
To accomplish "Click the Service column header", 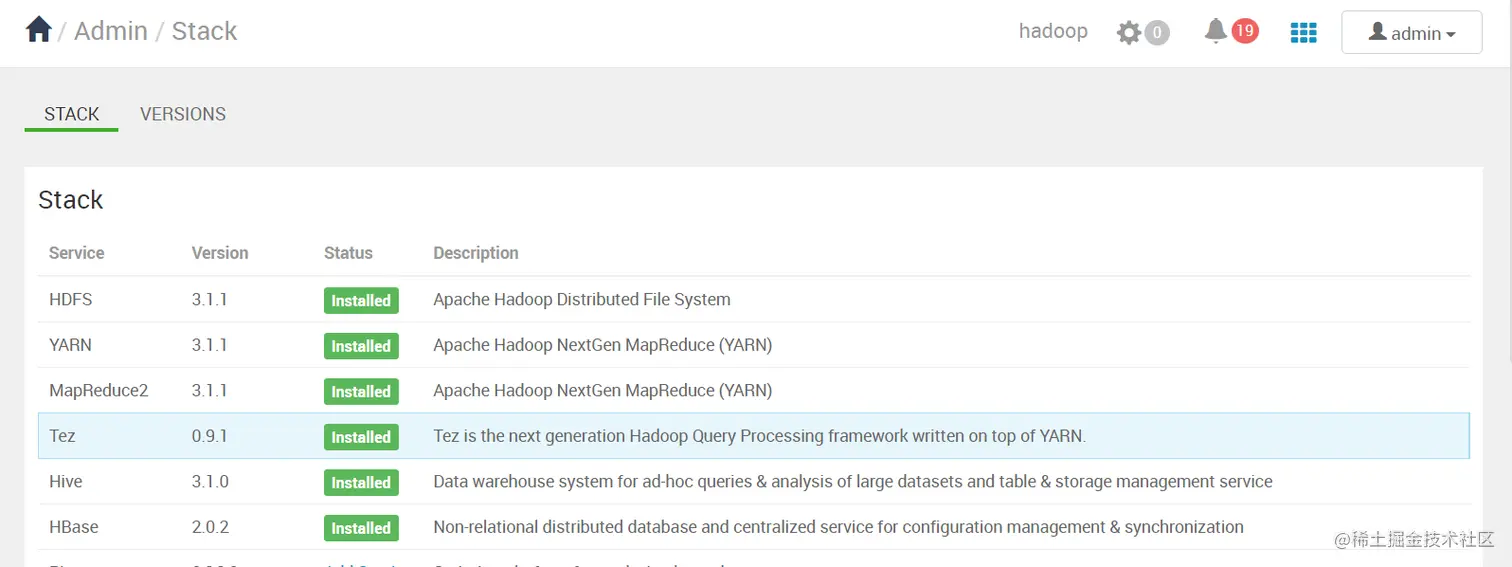I will point(77,253).
